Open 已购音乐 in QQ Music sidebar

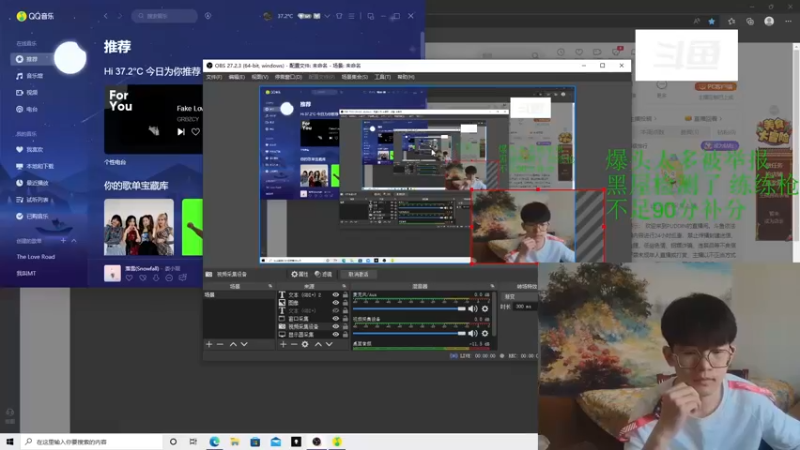(x=32, y=216)
